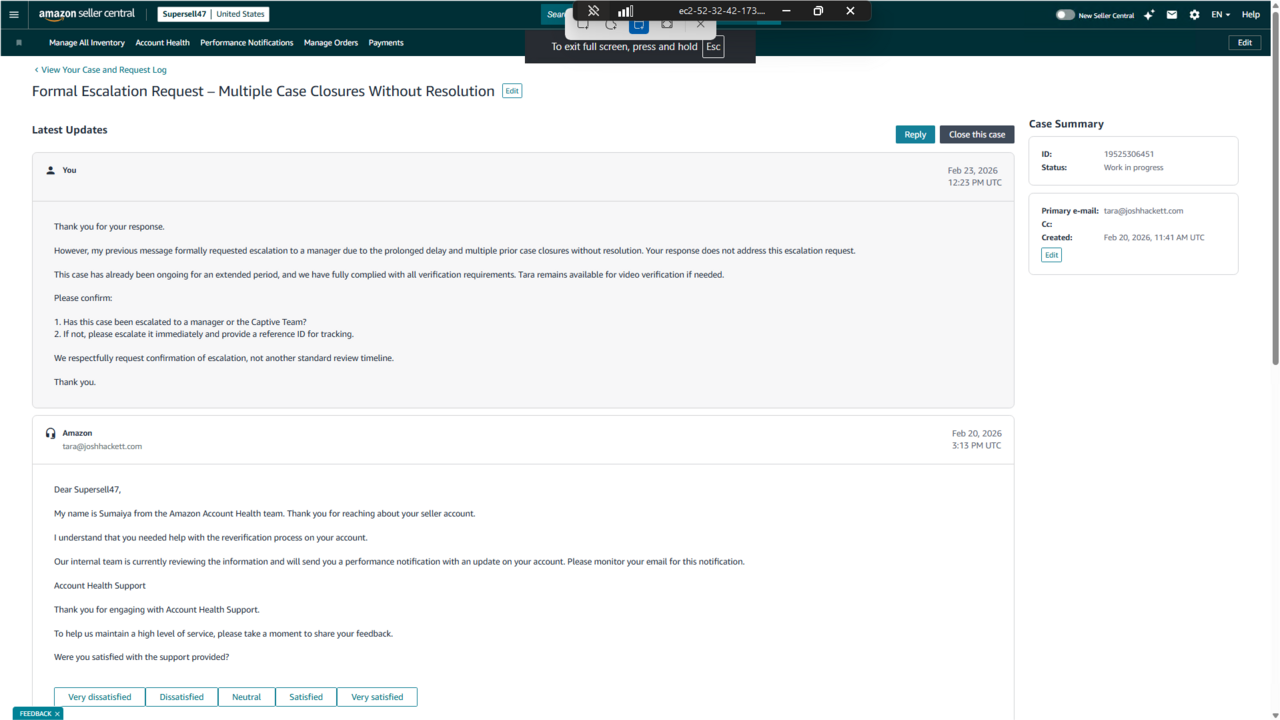Viewport: 1280px width, 720px height.
Task: Click the Amazon Seller Central logo
Action: click(x=87, y=14)
